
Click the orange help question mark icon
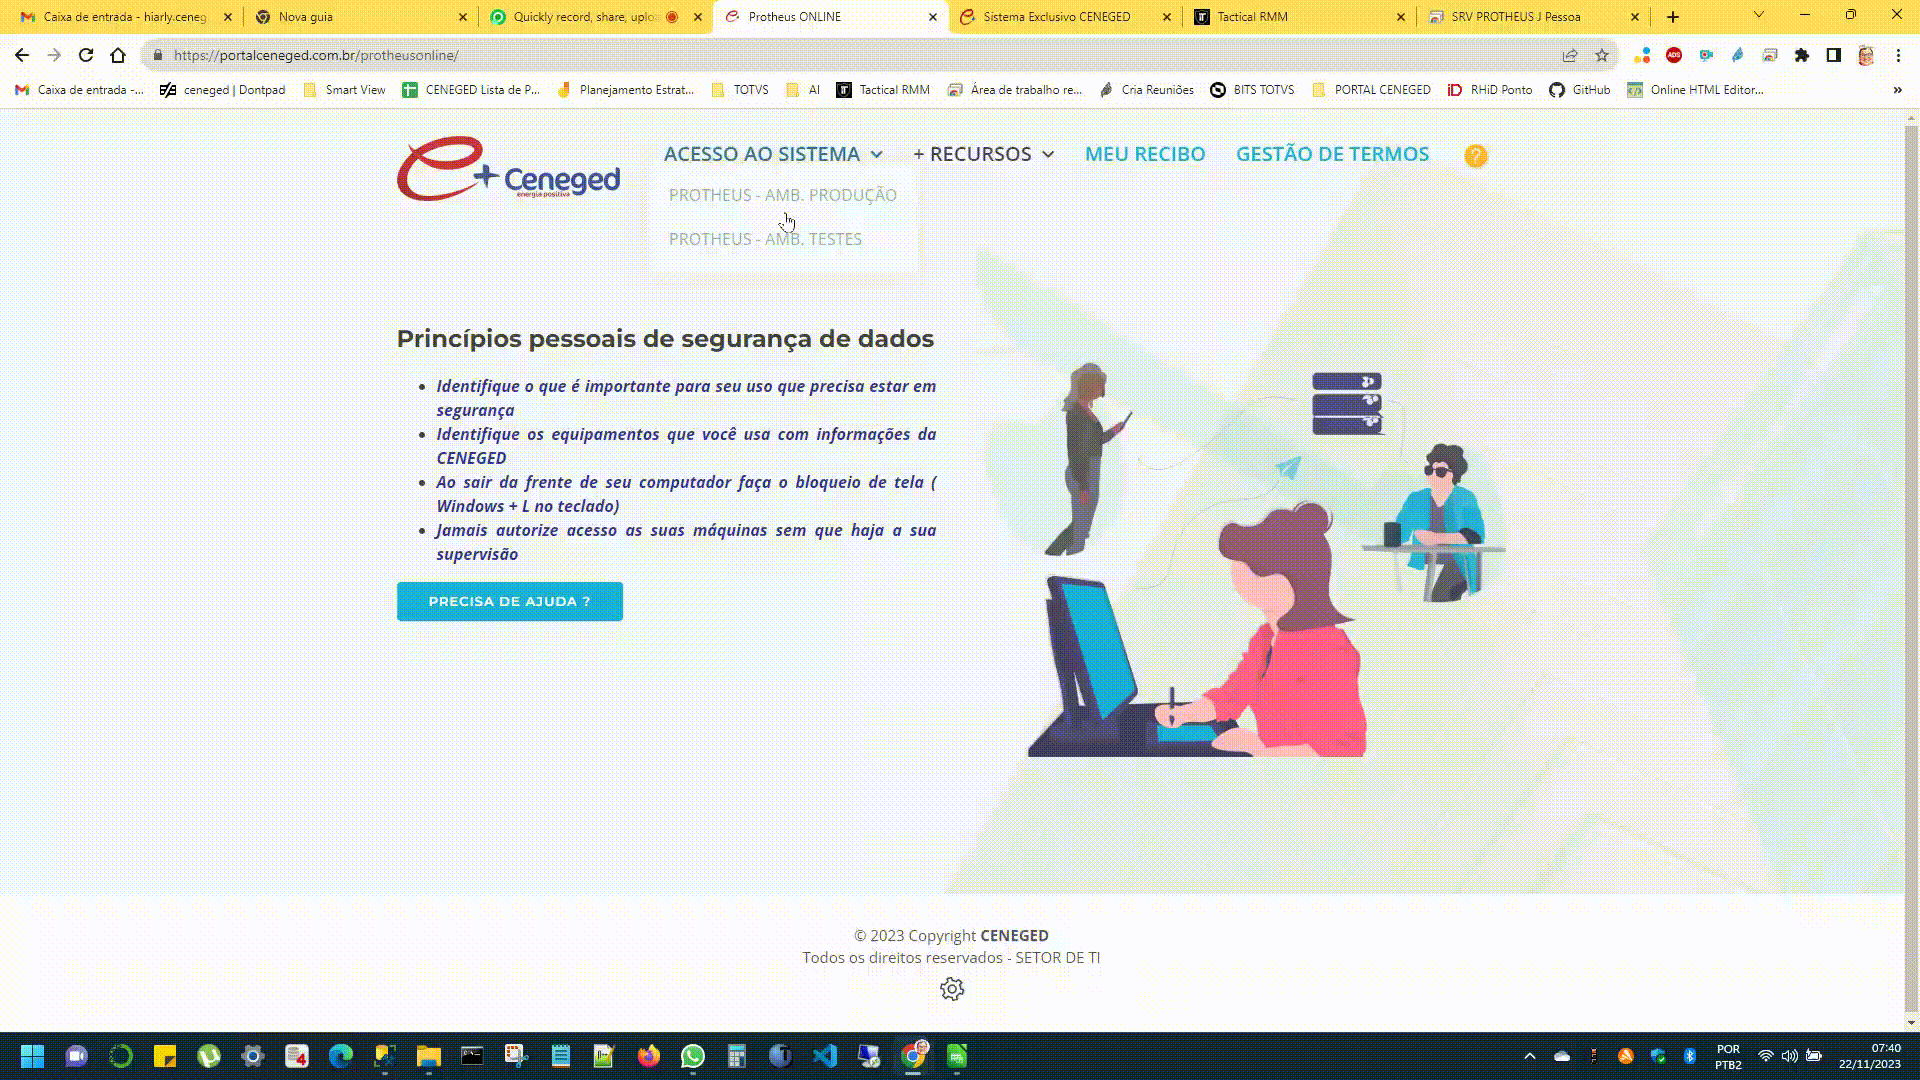1475,156
